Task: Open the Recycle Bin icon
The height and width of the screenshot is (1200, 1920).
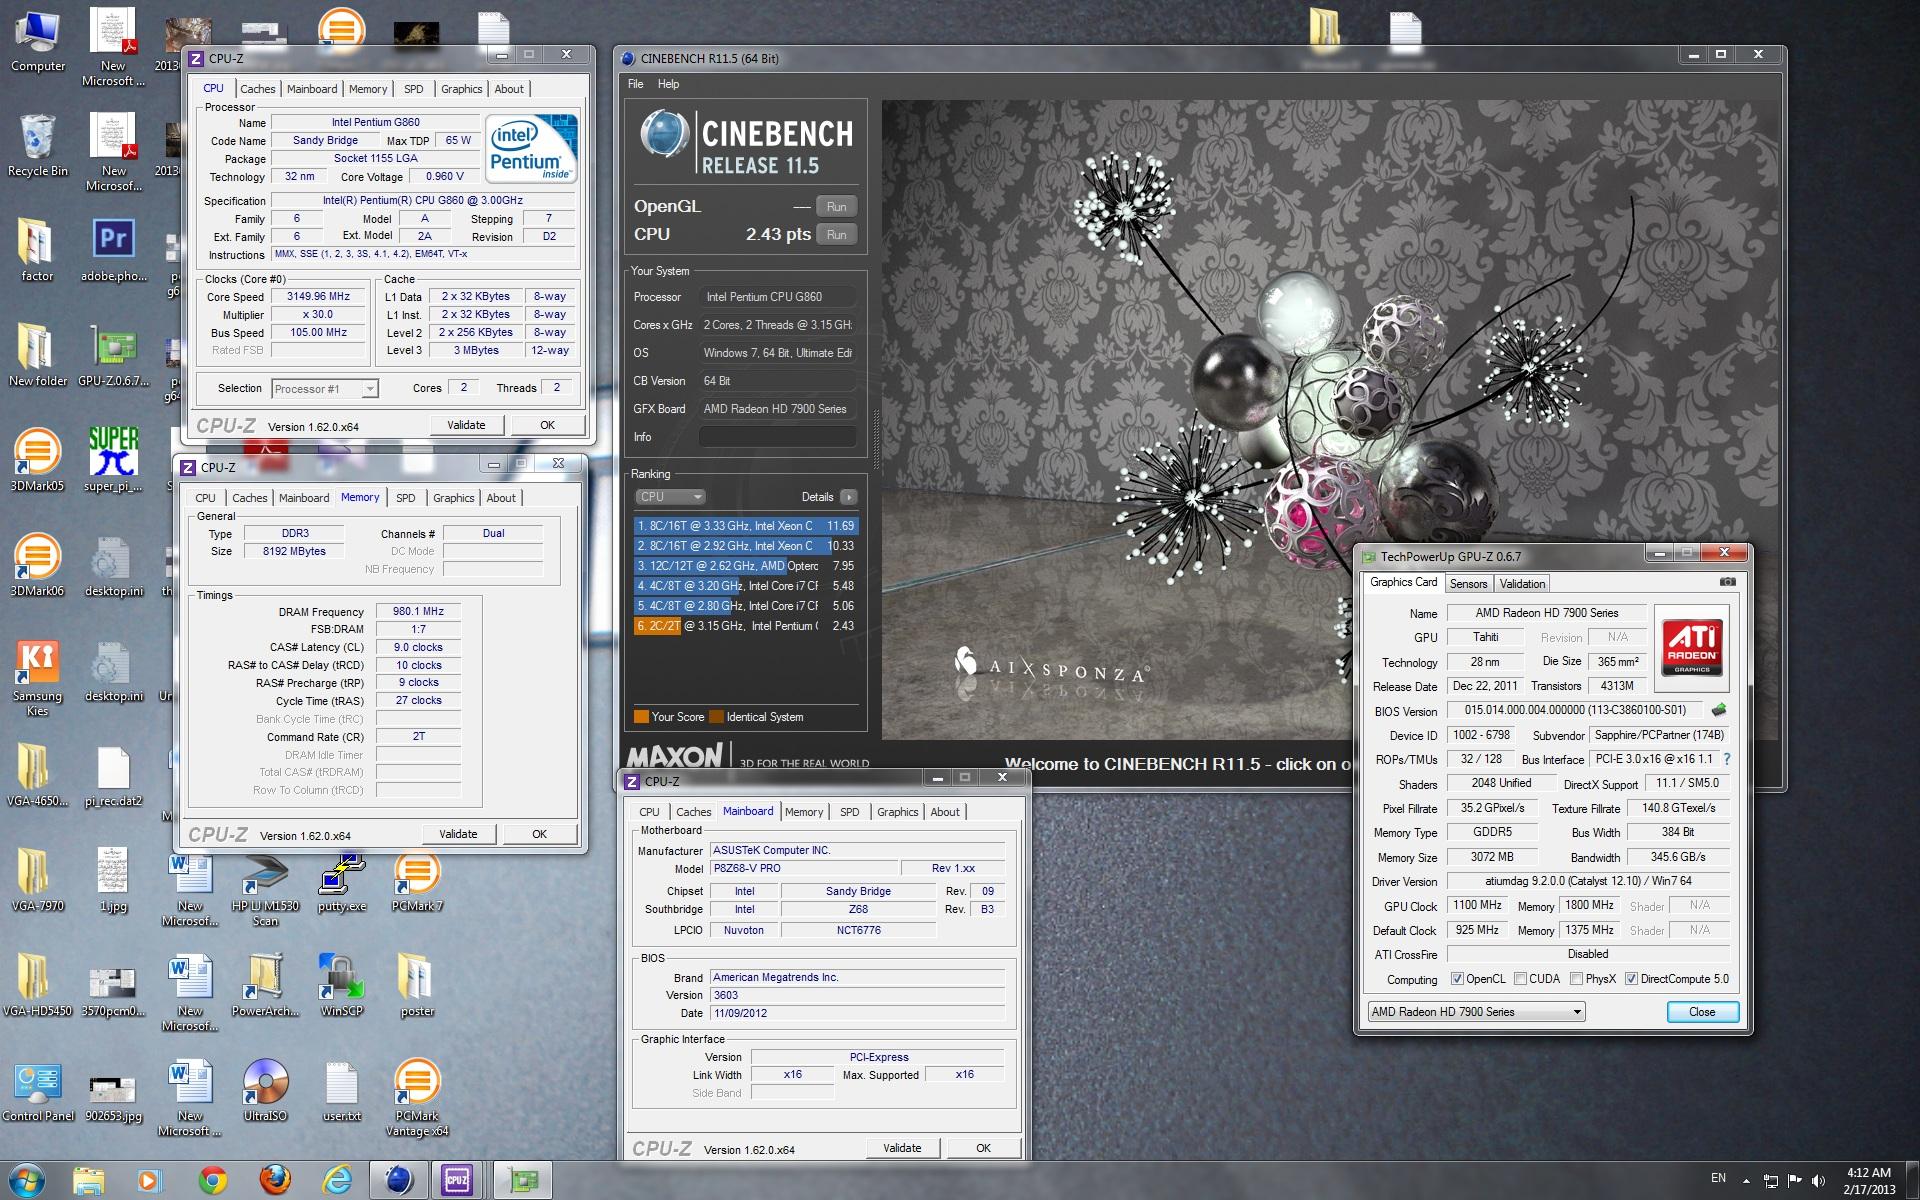Action: pyautogui.click(x=37, y=145)
